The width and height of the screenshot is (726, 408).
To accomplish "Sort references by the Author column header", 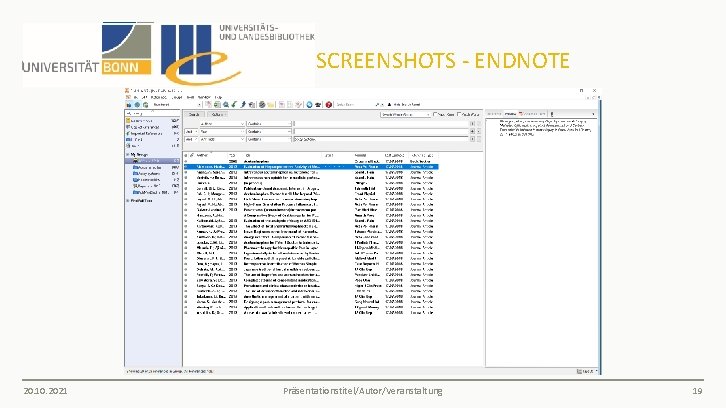I will pos(211,155).
